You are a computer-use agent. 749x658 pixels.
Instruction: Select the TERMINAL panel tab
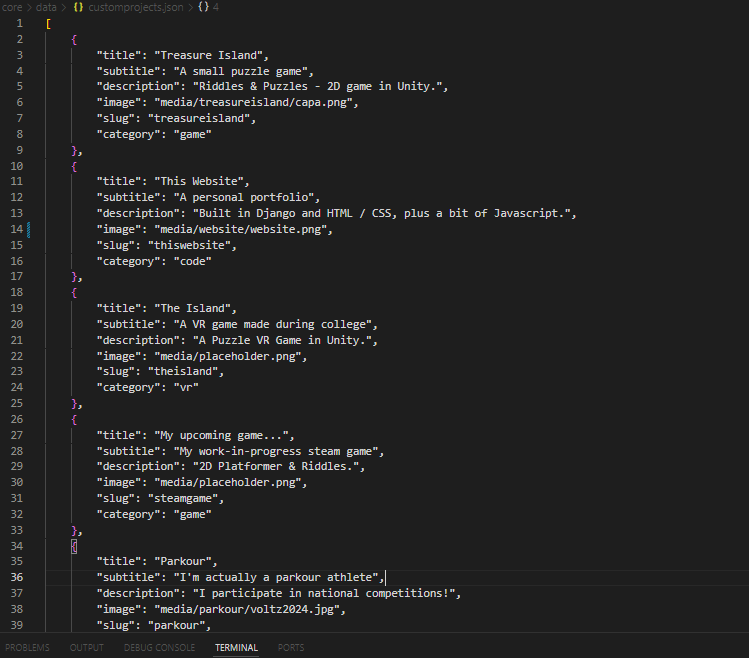[236, 648]
